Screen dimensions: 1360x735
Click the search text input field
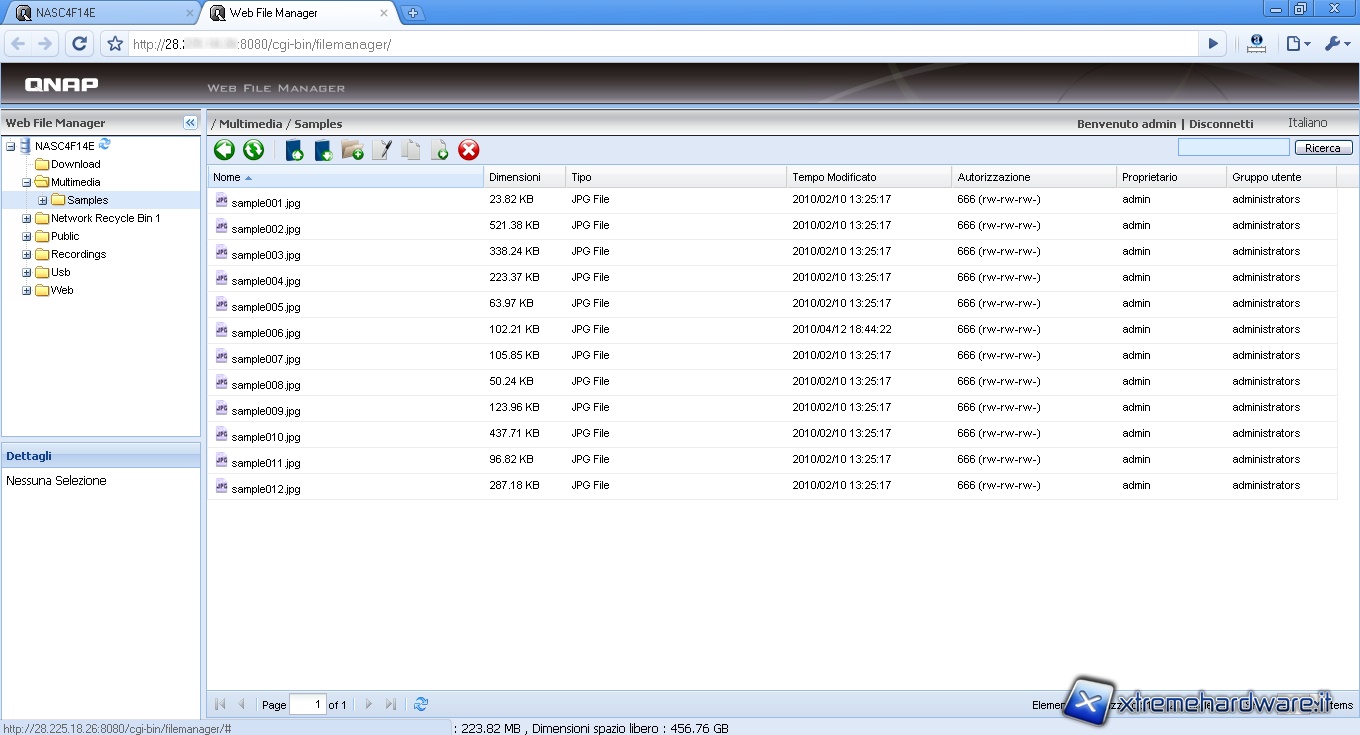point(1233,148)
